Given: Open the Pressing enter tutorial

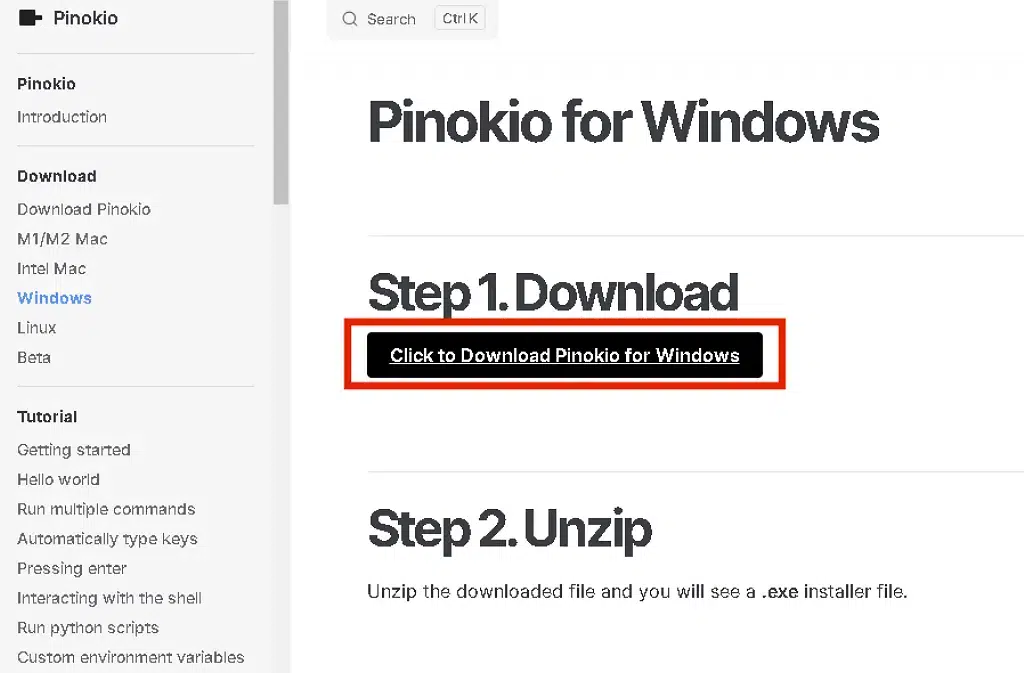Looking at the screenshot, I should pos(72,568).
